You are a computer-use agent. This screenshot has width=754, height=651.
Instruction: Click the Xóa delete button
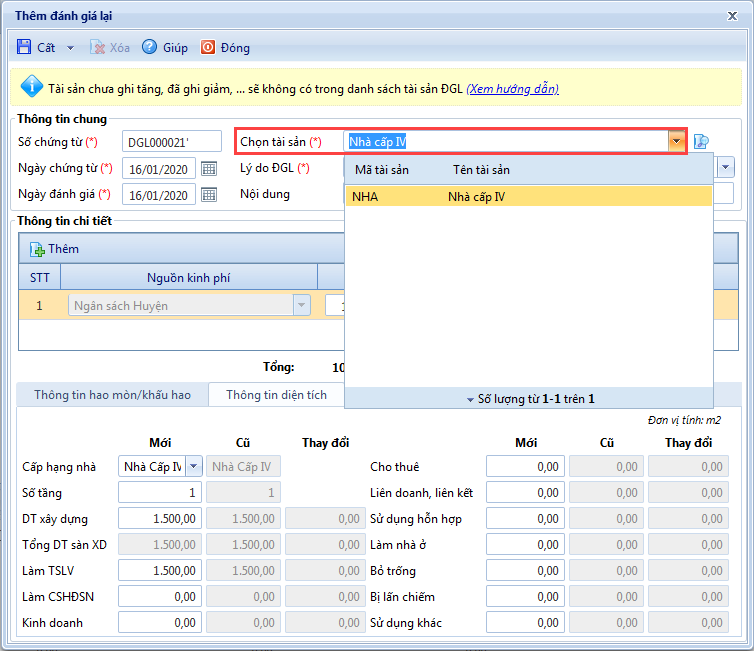click(x=110, y=47)
